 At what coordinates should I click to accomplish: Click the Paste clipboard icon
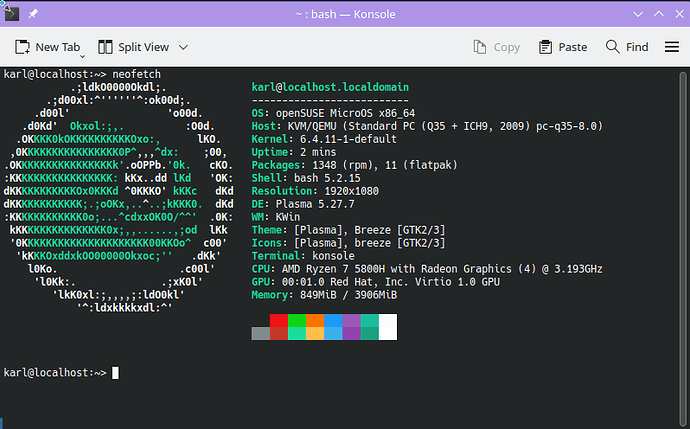(x=546, y=47)
